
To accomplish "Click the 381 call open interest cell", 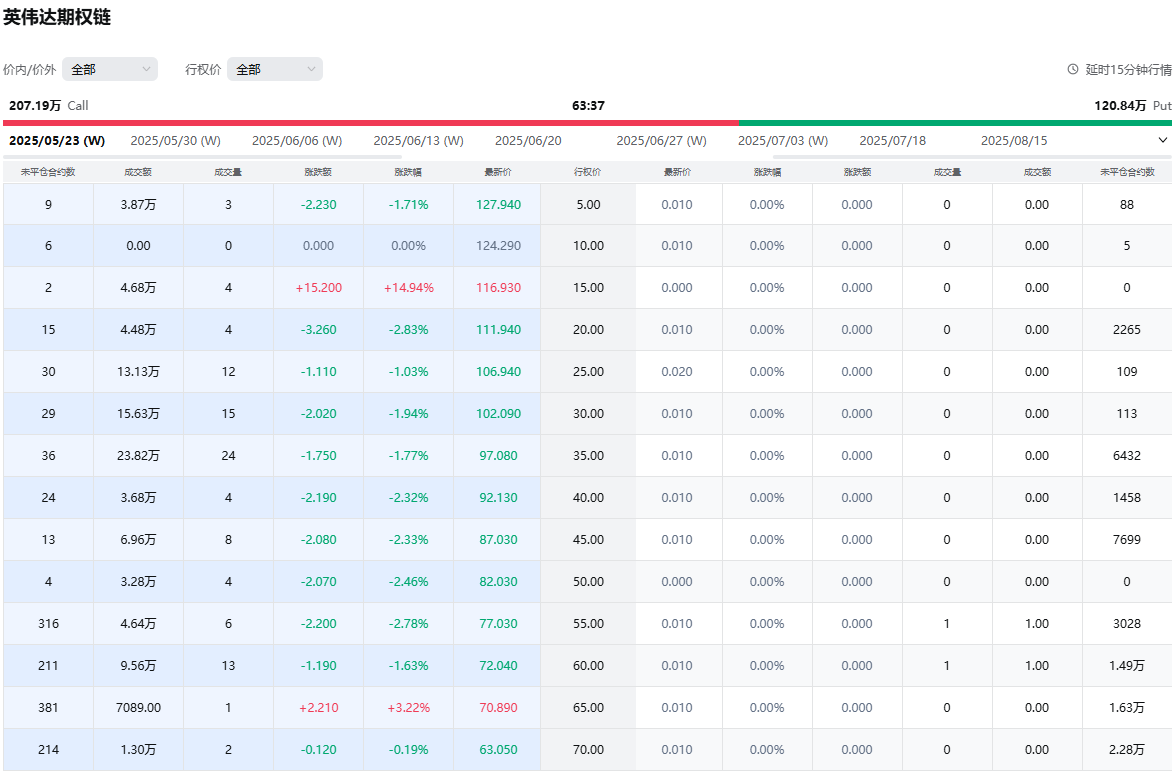I will pyautogui.click(x=48, y=707).
